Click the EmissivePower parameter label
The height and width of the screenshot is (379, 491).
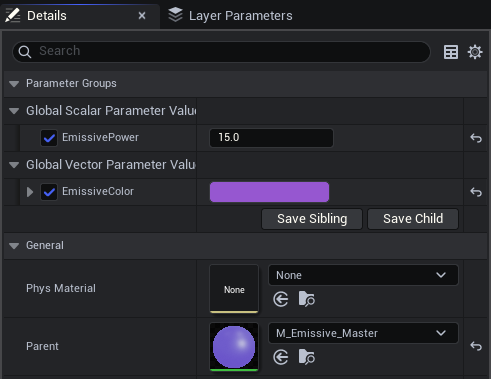pyautogui.click(x=100, y=137)
